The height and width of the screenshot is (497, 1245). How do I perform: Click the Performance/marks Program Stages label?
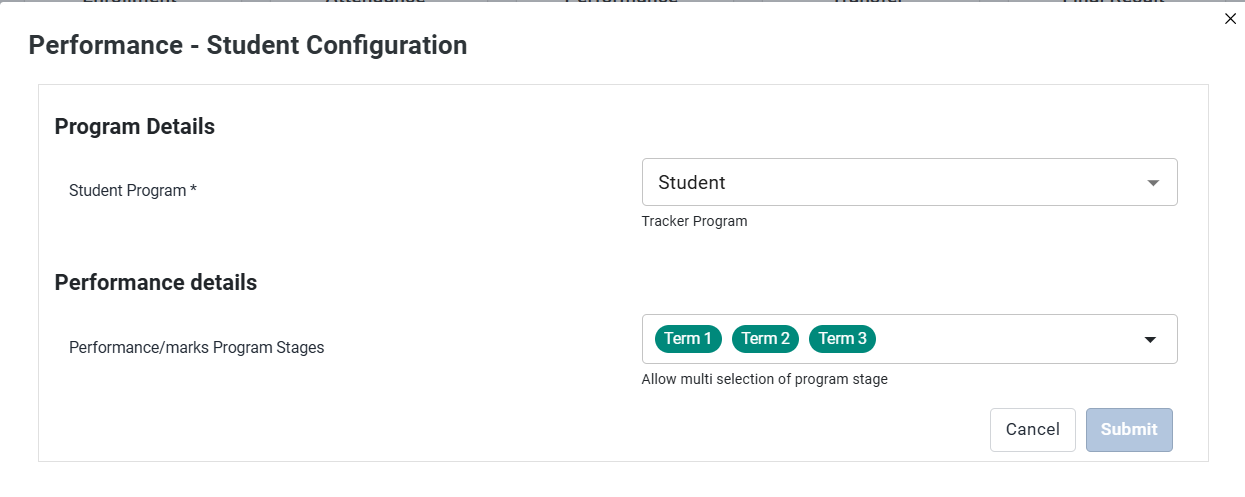coord(197,348)
